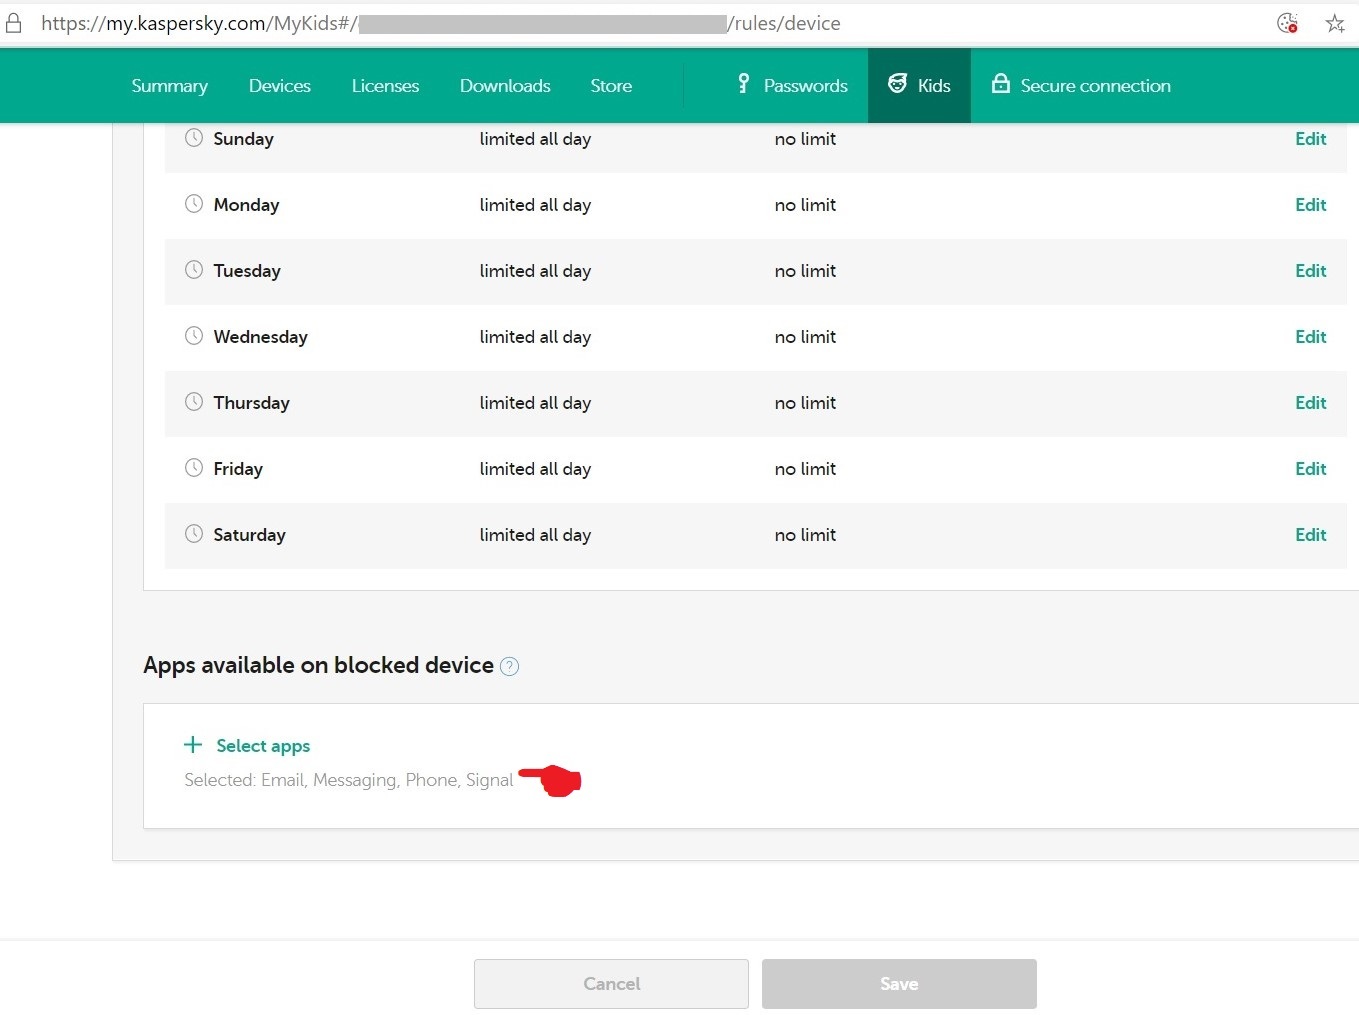Switch to the Devices tab
This screenshot has width=1359, height=1015.
point(280,86)
